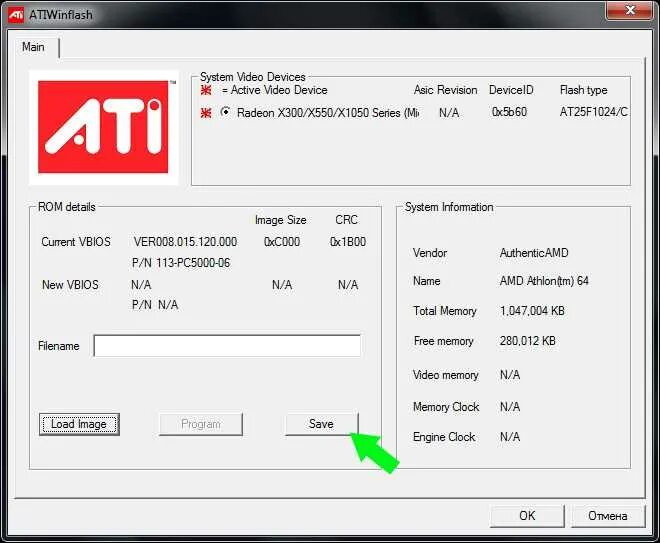Click the System Video Devices group title
Viewport: 660px width, 543px height.
pyautogui.click(x=253, y=77)
